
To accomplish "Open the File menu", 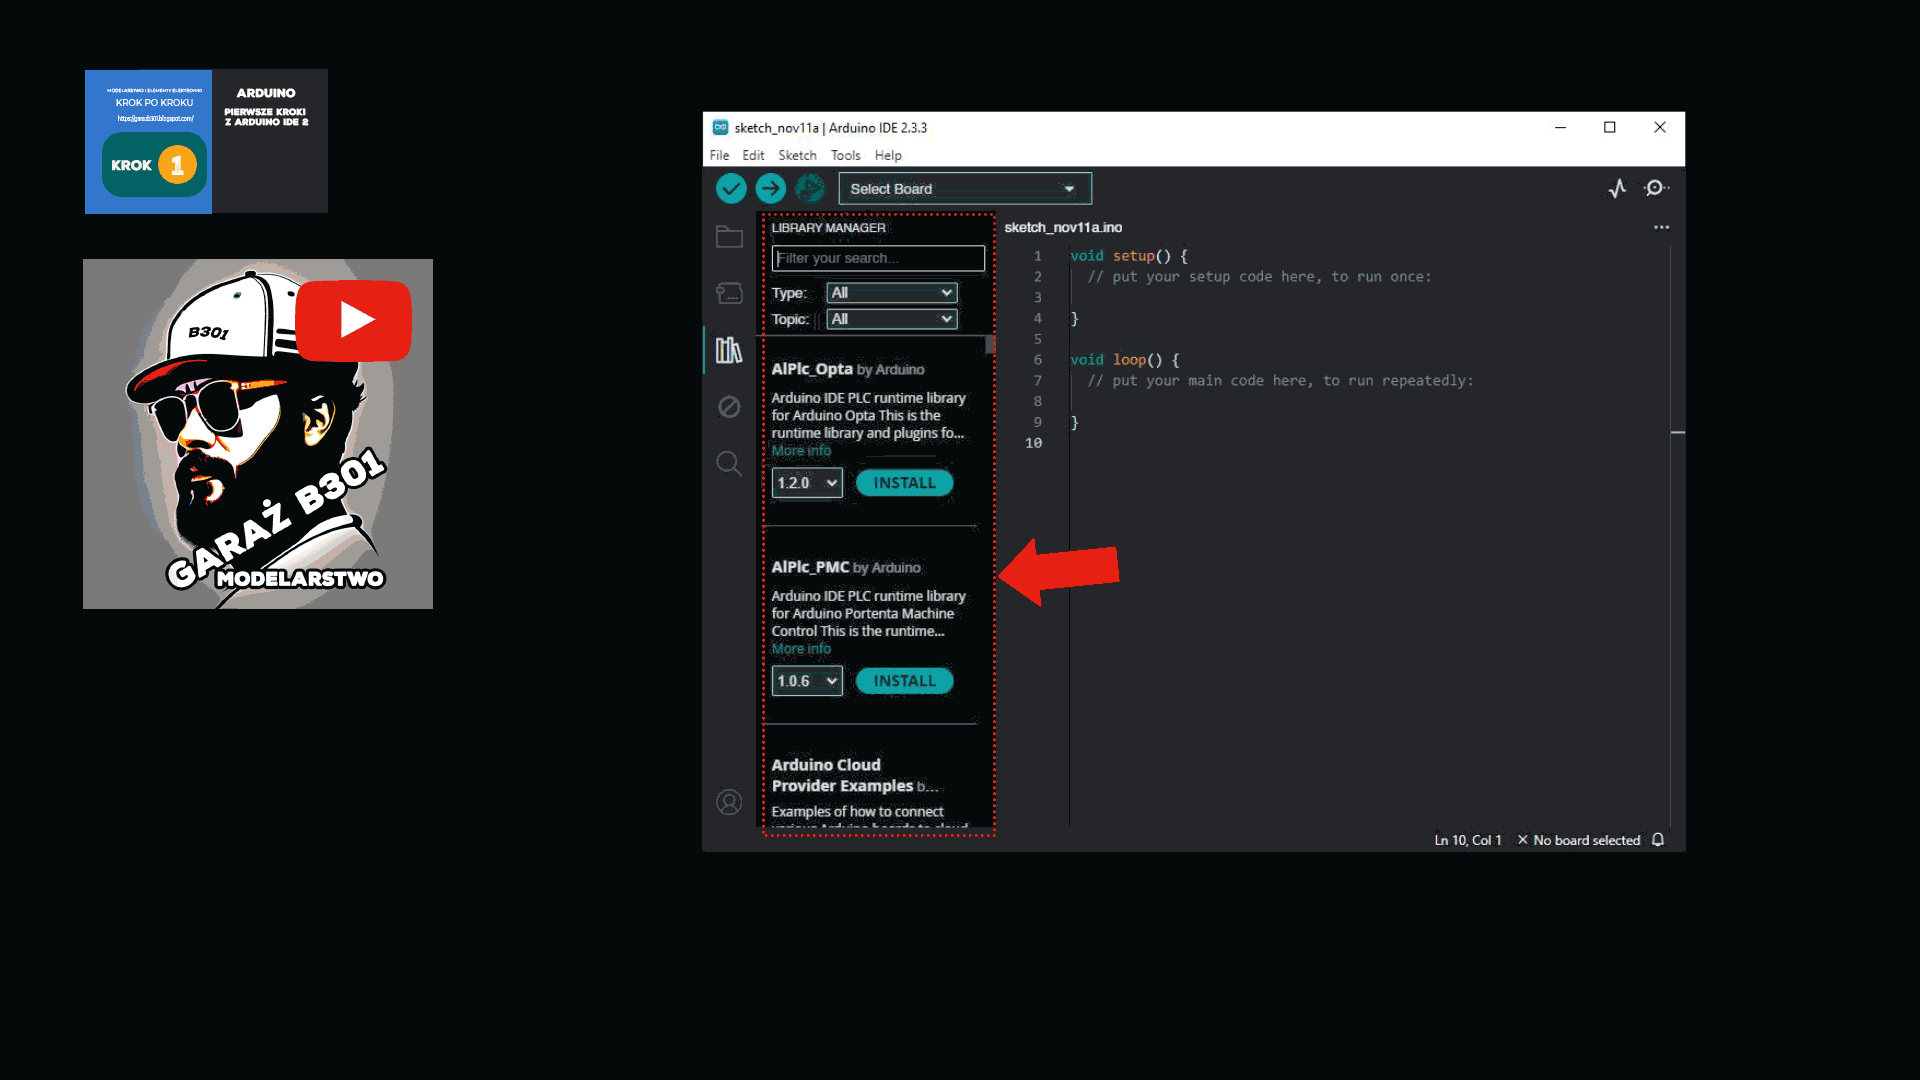I will coord(719,155).
